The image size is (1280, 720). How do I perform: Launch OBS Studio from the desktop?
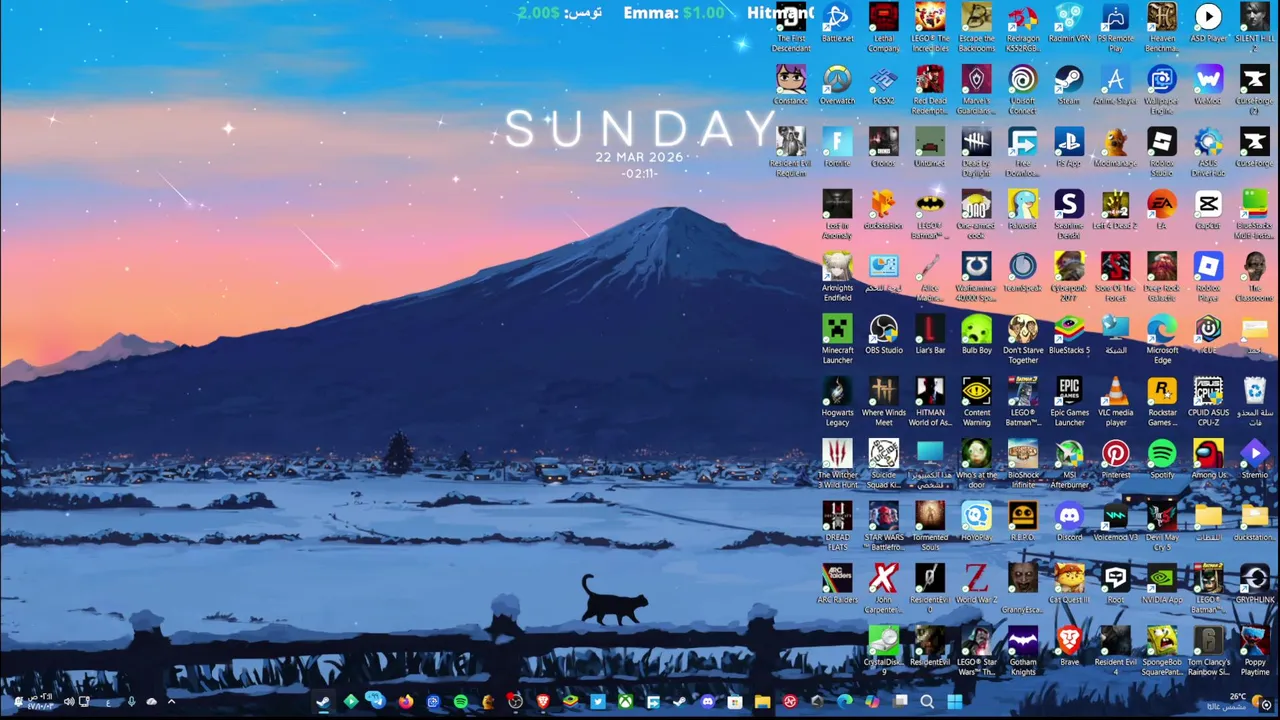click(x=883, y=335)
